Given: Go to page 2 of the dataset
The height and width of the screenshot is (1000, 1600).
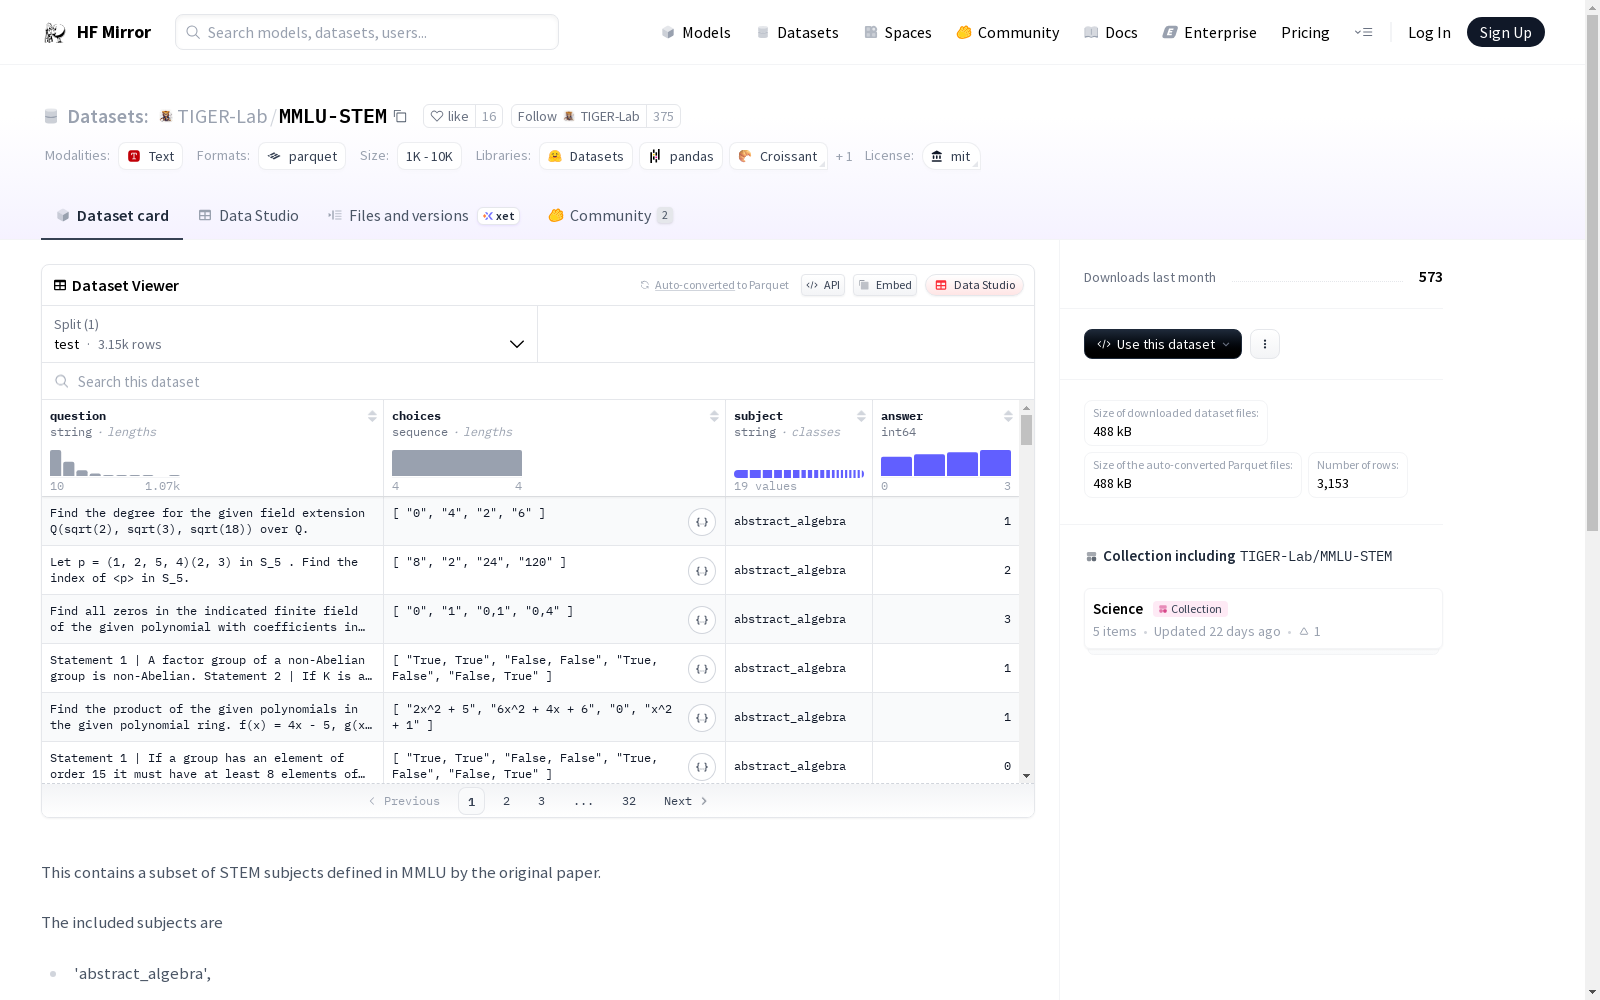Looking at the screenshot, I should point(507,801).
